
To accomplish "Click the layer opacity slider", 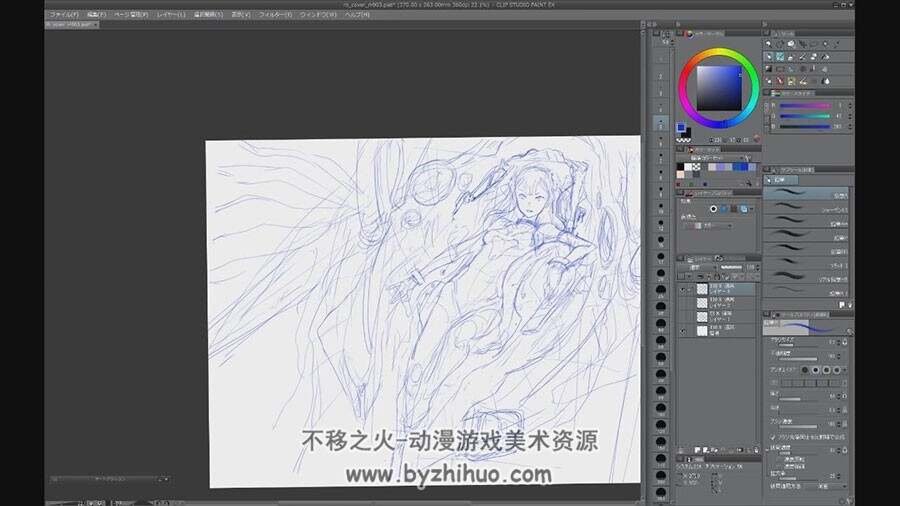I will click(731, 267).
